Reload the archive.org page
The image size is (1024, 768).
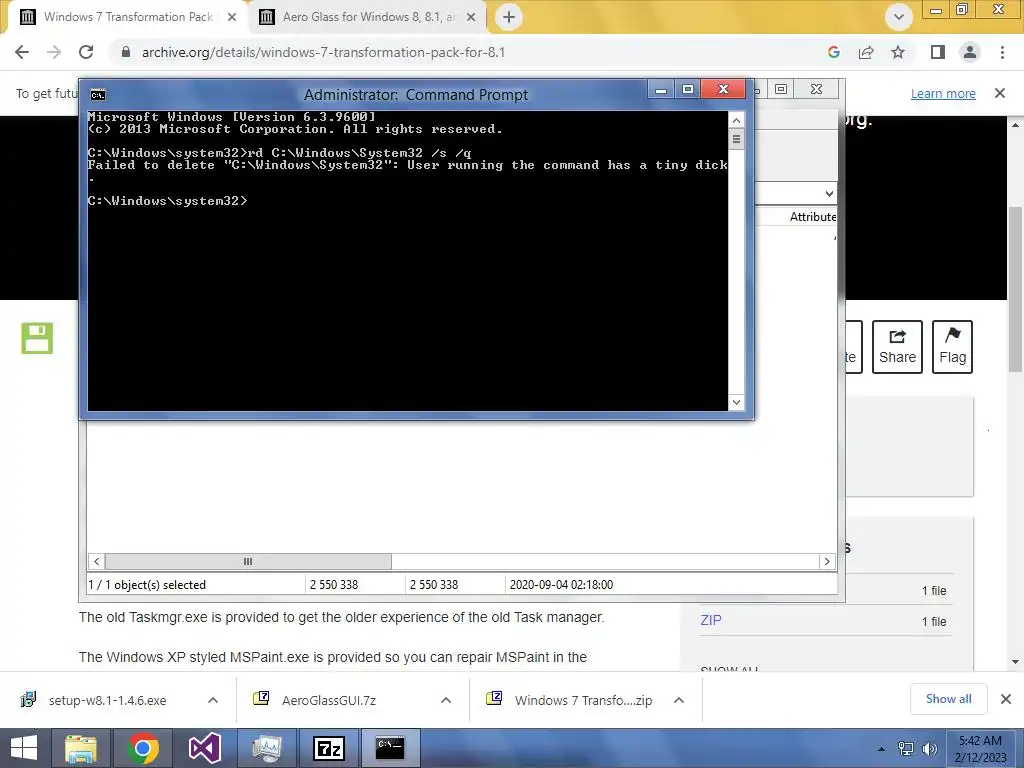pyautogui.click(x=86, y=52)
